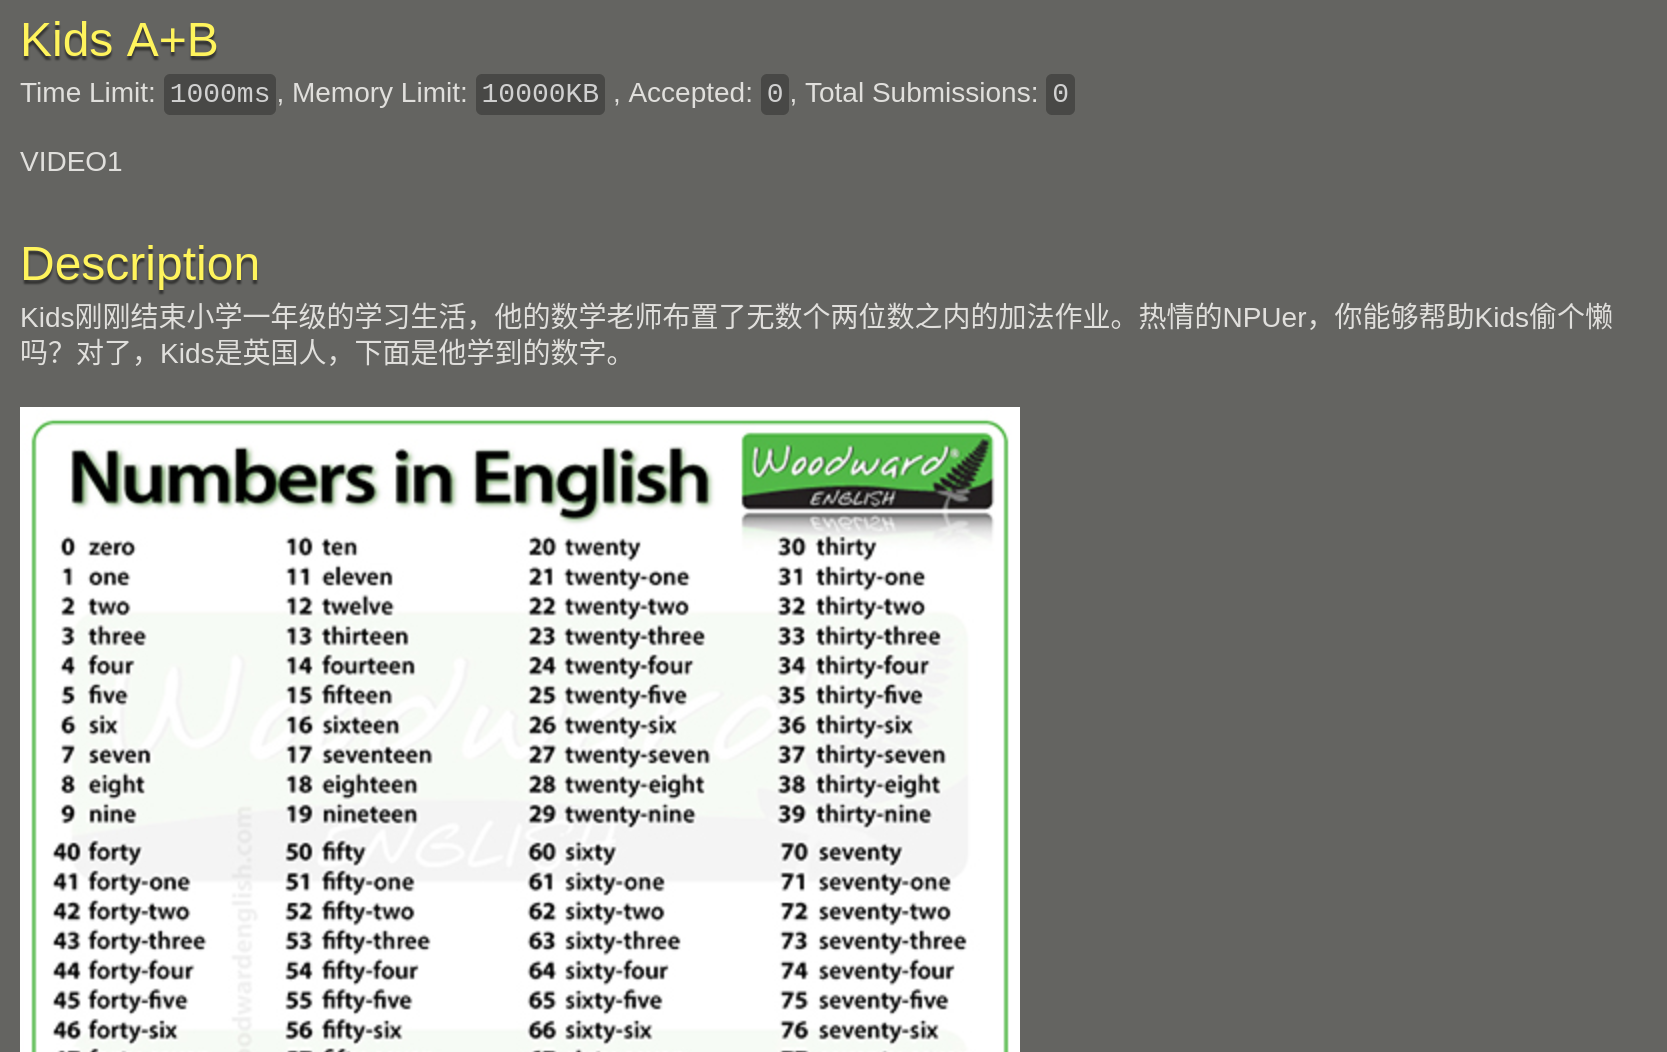The width and height of the screenshot is (1667, 1052).
Task: Click "9 nine" in the chart
Action: [98, 814]
